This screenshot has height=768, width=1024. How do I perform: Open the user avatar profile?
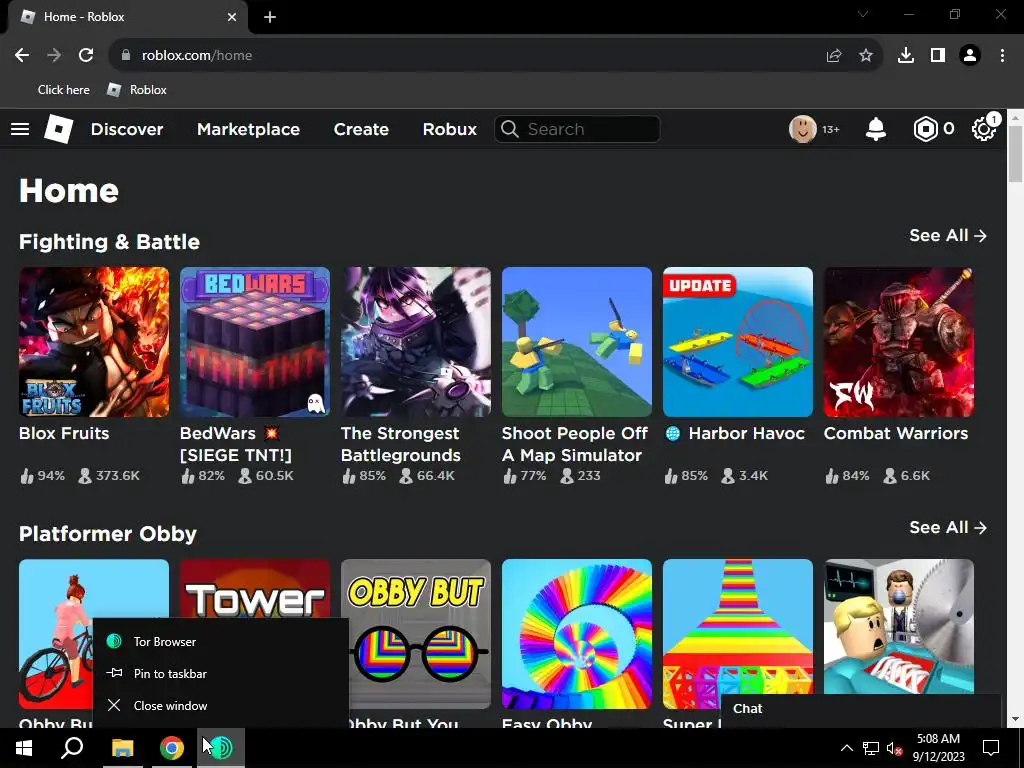[803, 129]
